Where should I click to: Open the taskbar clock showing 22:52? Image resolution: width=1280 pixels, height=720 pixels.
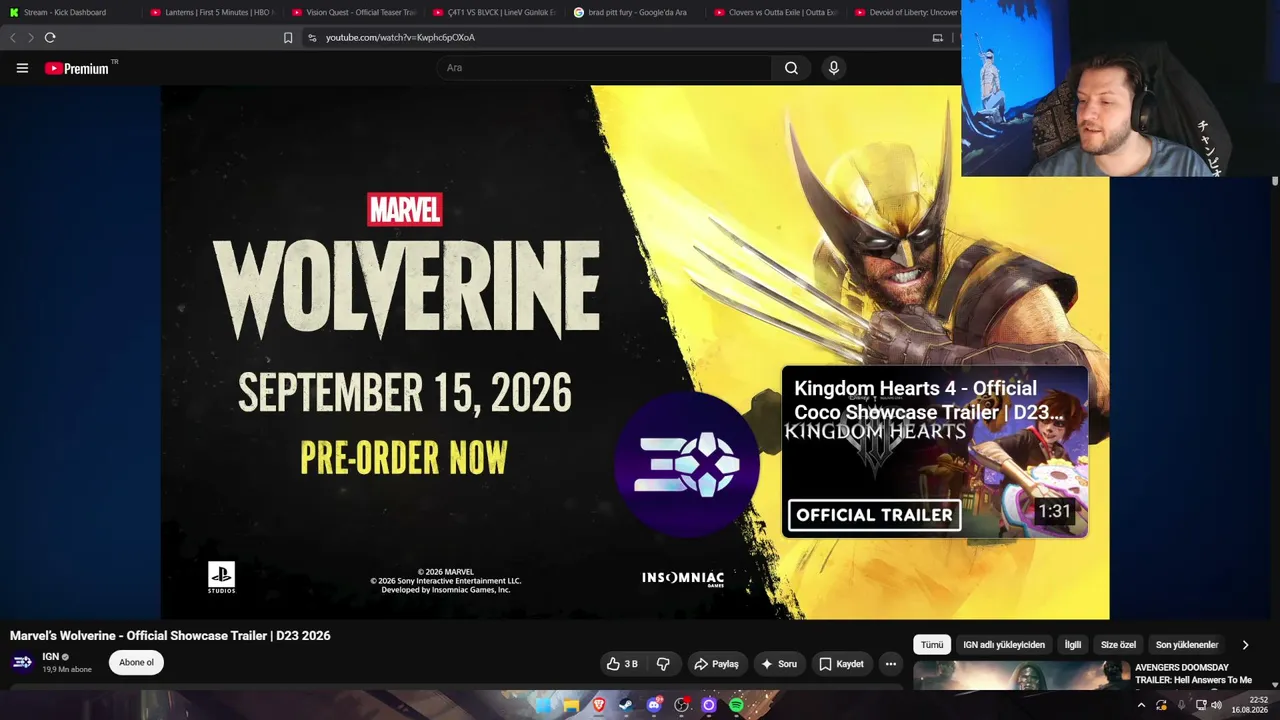1250,705
